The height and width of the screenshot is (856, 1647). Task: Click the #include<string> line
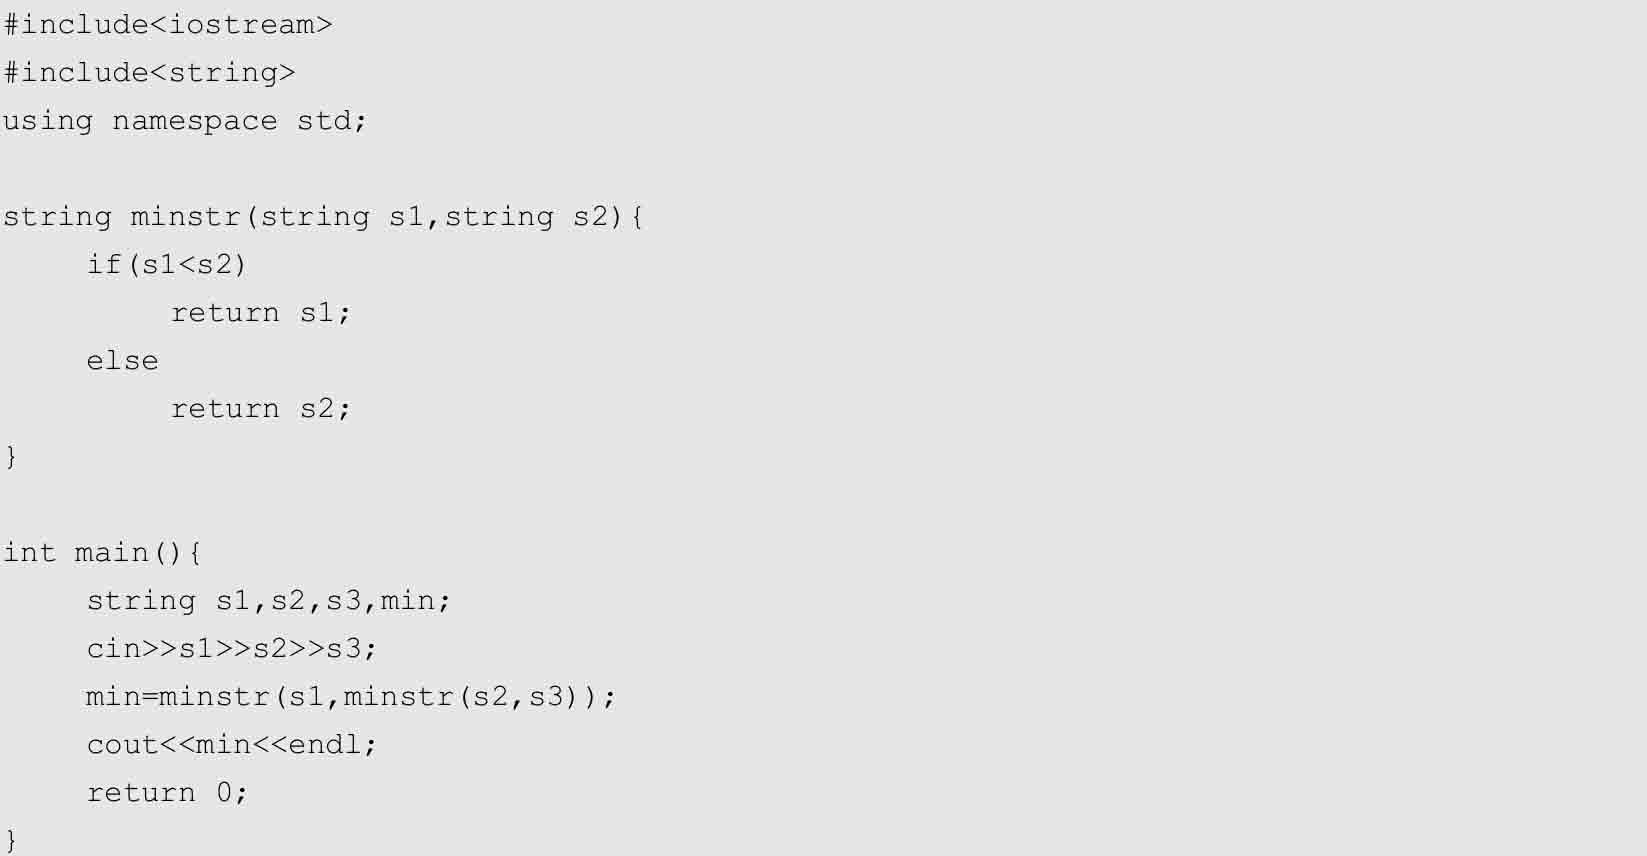[149, 73]
